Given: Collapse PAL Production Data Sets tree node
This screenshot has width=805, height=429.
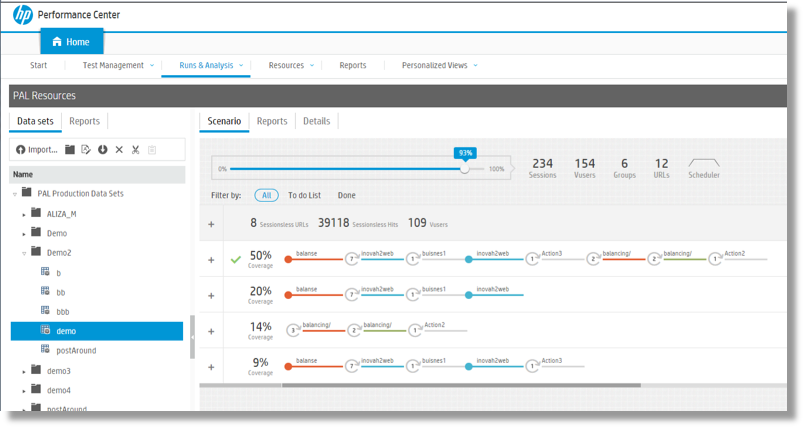Looking at the screenshot, I should (x=15, y=194).
